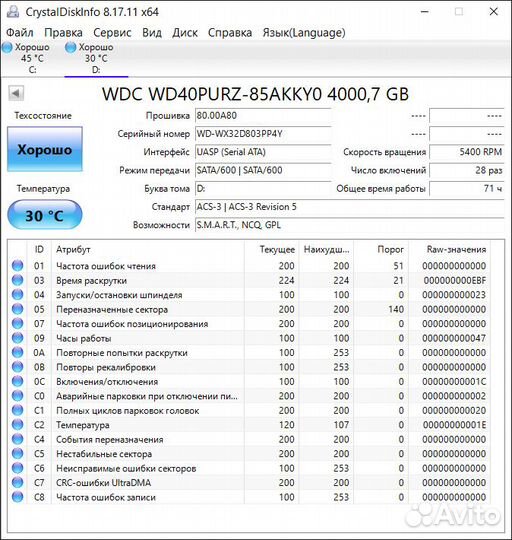Click status dot for 07 Частота ошибок позиционирования

click(18, 323)
